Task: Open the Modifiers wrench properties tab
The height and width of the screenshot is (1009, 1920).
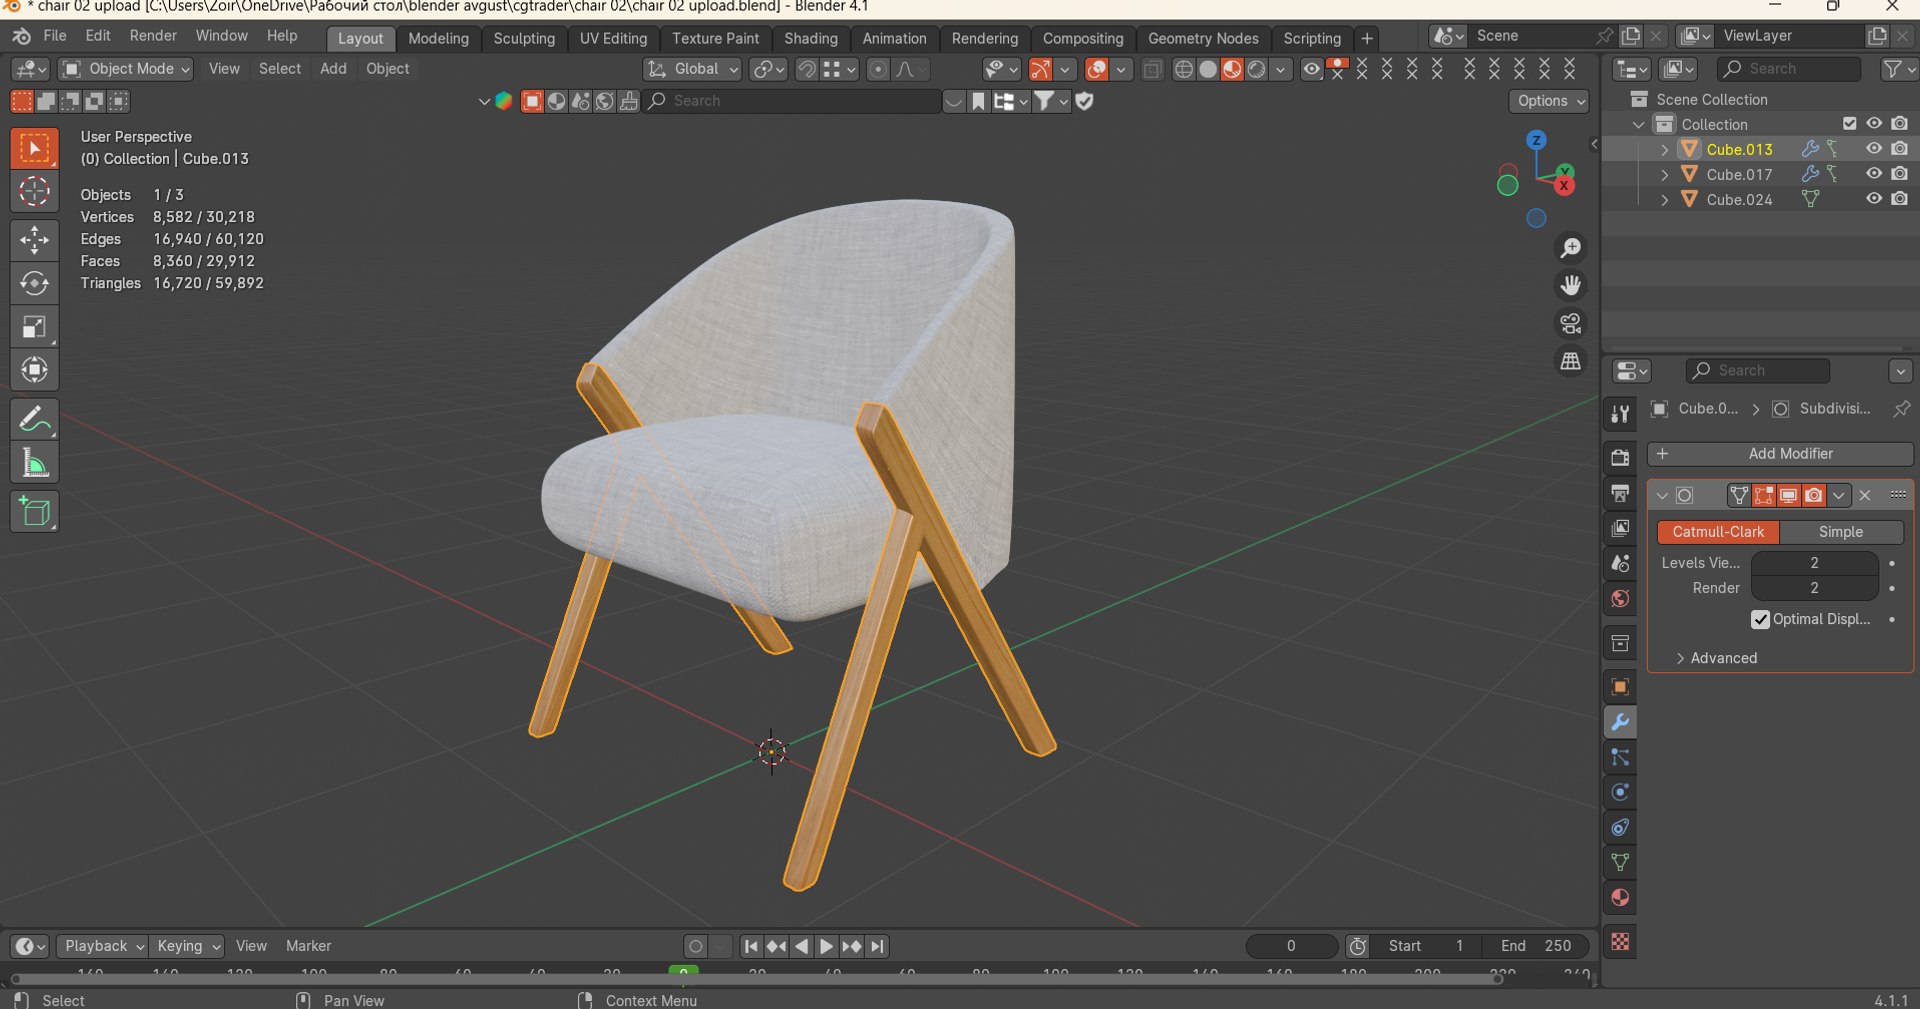Action: (1620, 722)
